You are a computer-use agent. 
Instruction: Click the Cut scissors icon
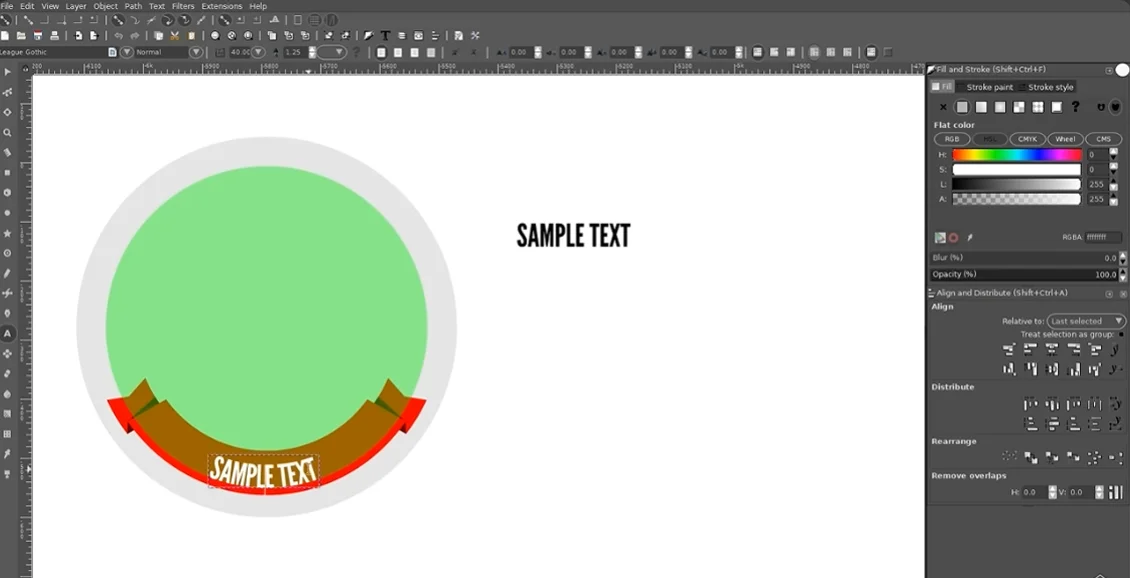click(x=175, y=35)
